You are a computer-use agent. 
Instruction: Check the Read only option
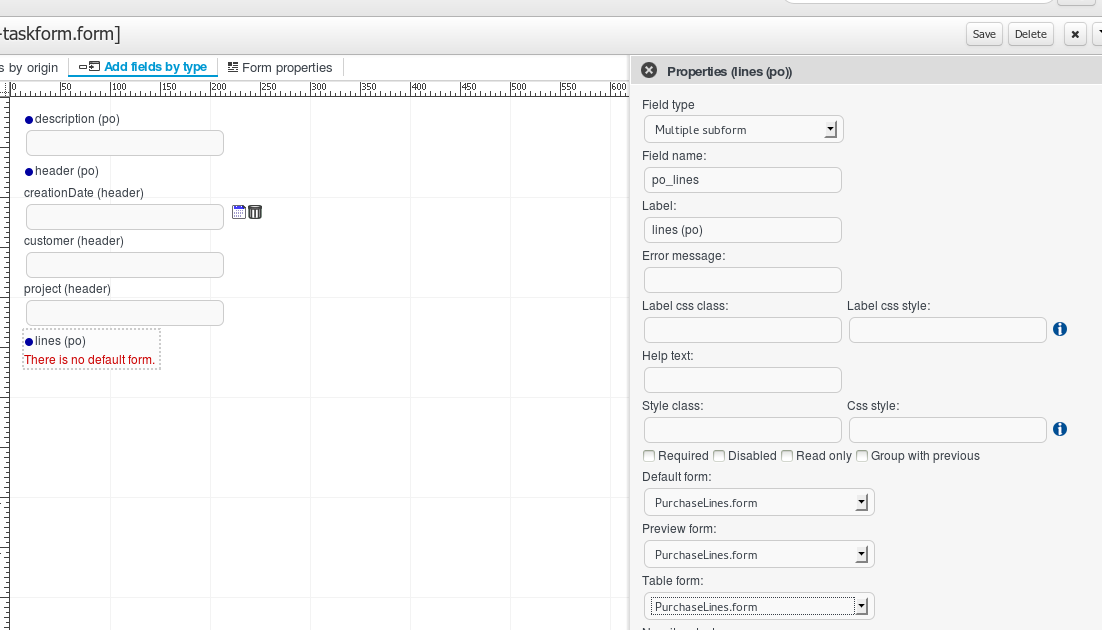coord(787,455)
